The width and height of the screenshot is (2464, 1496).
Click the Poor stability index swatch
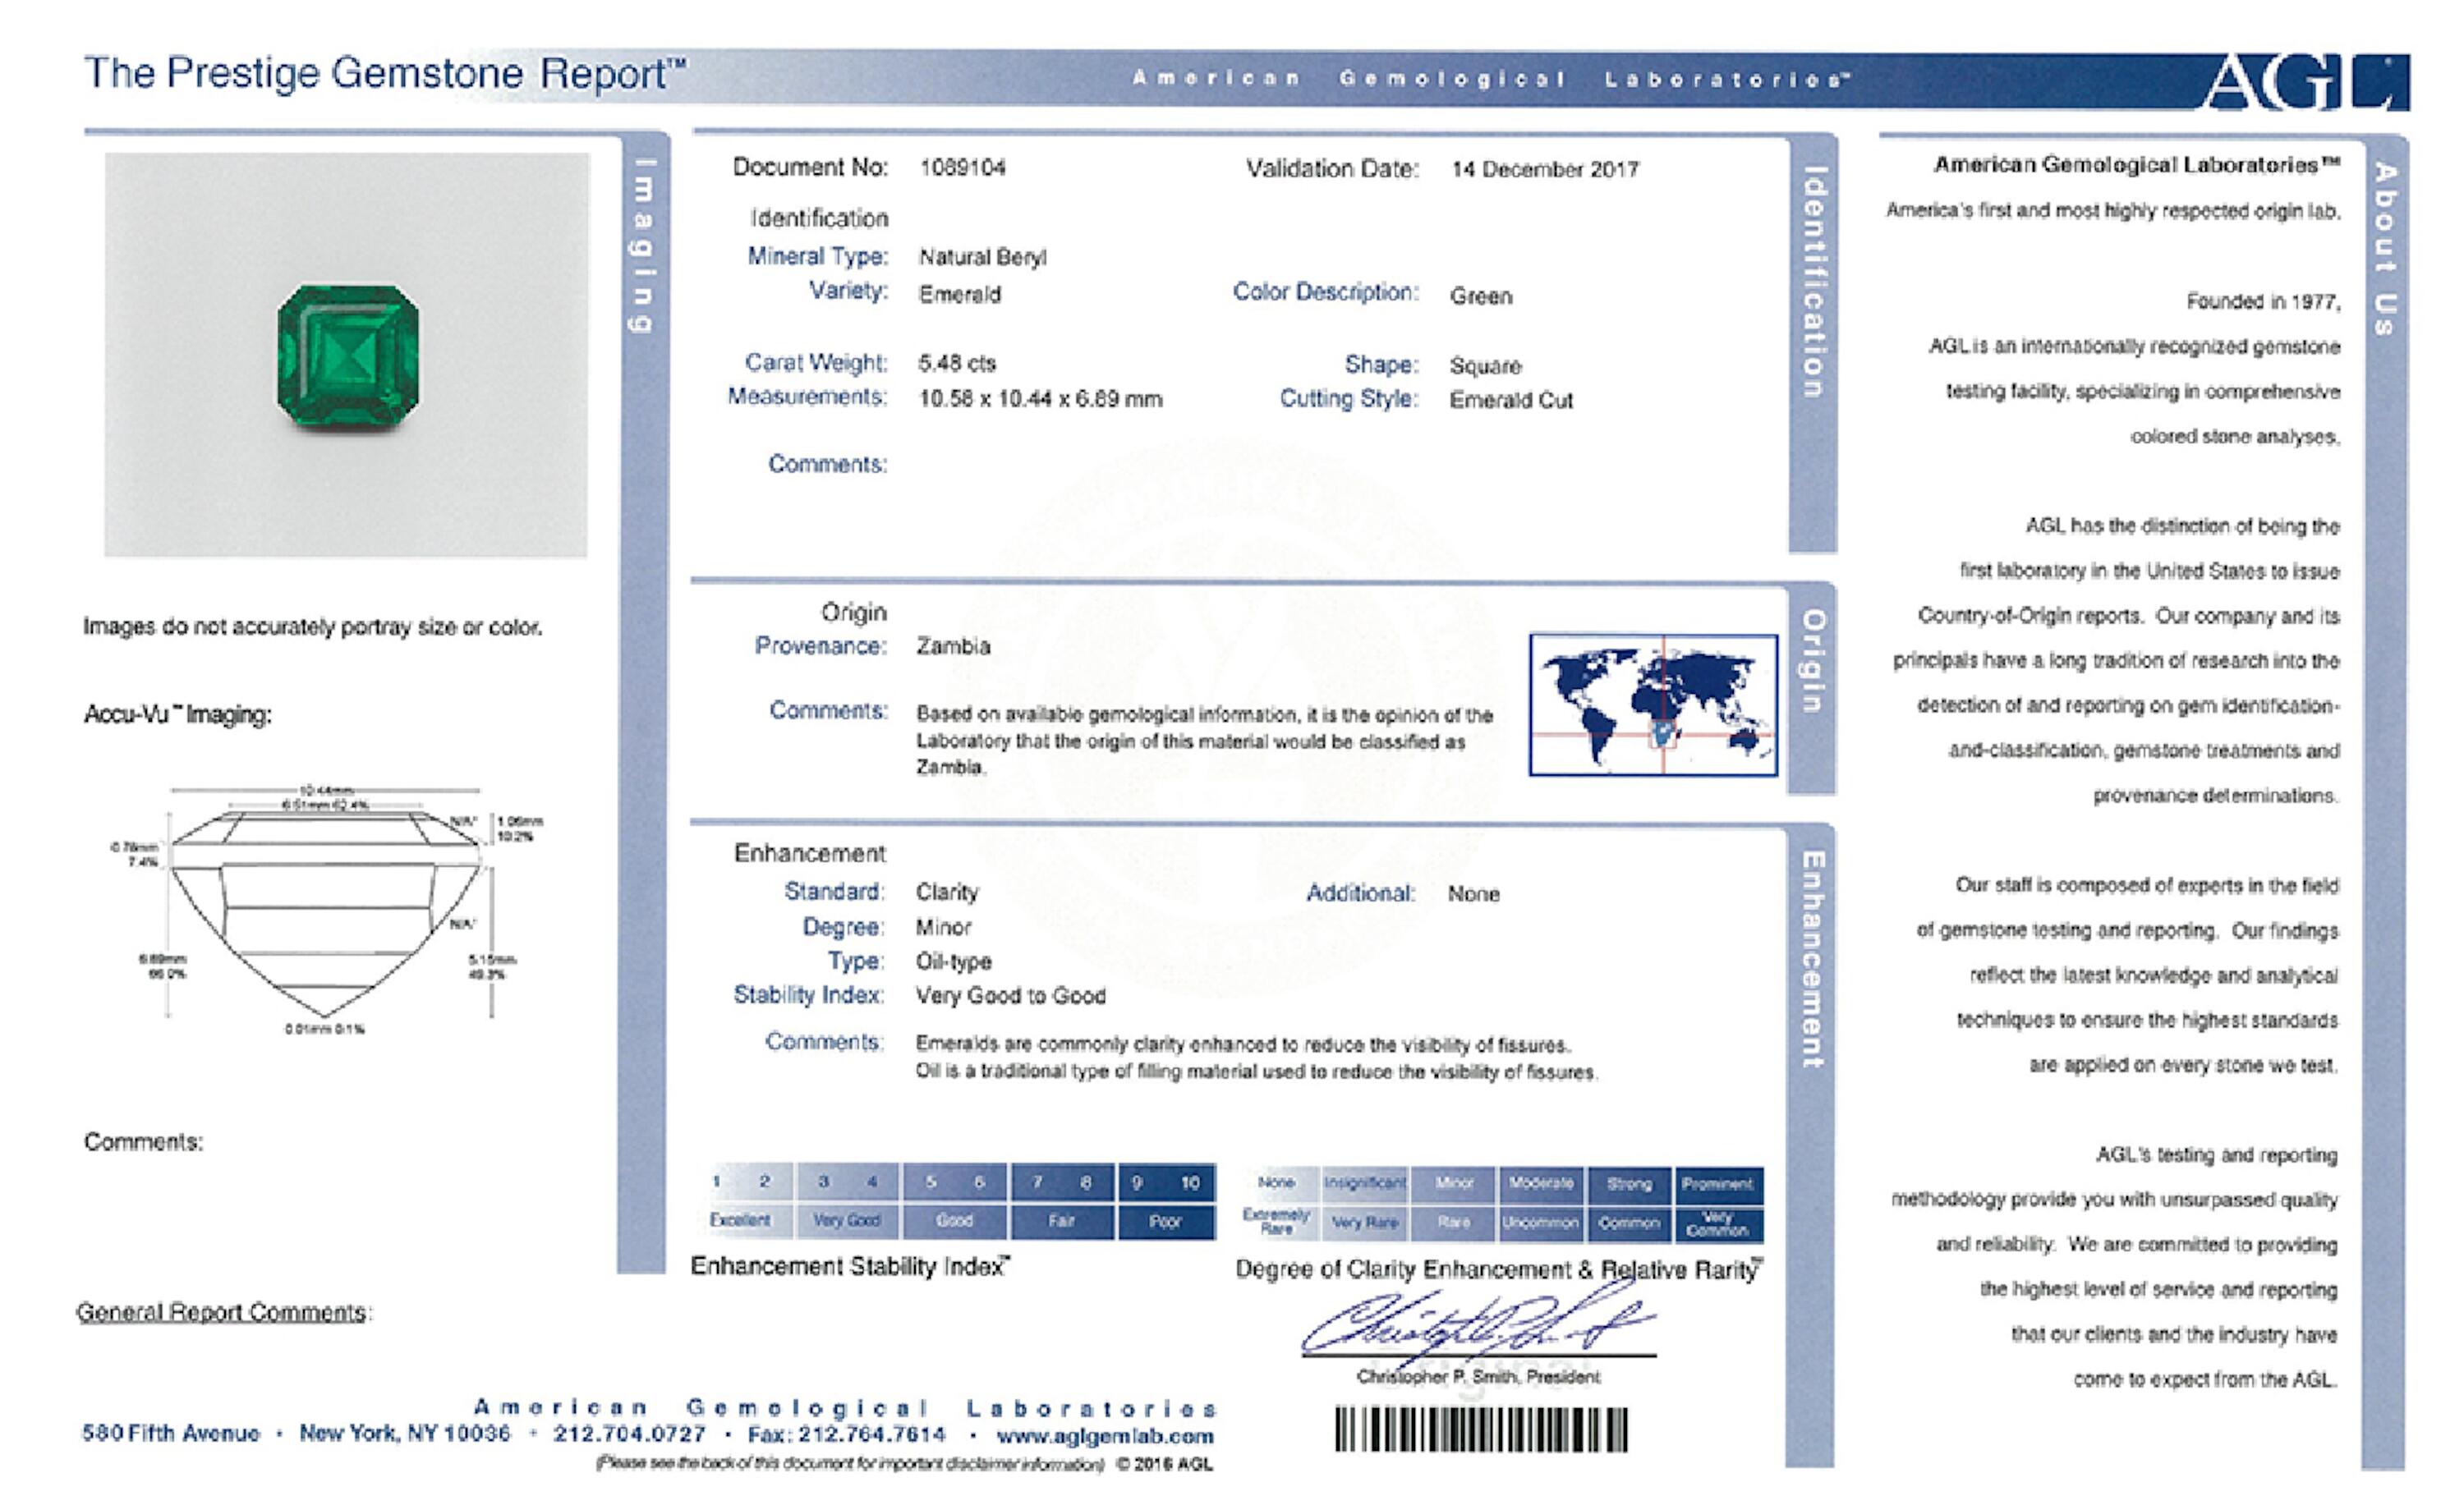coord(1165,1221)
